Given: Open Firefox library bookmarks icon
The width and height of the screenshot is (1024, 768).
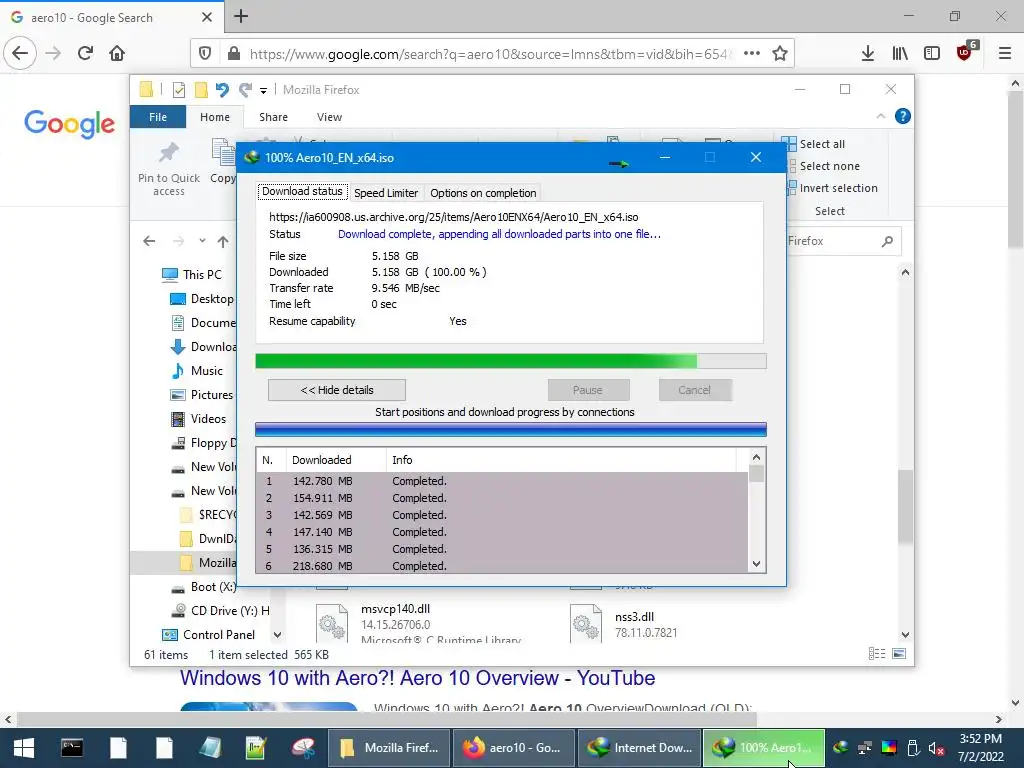Looking at the screenshot, I should click(x=900, y=54).
